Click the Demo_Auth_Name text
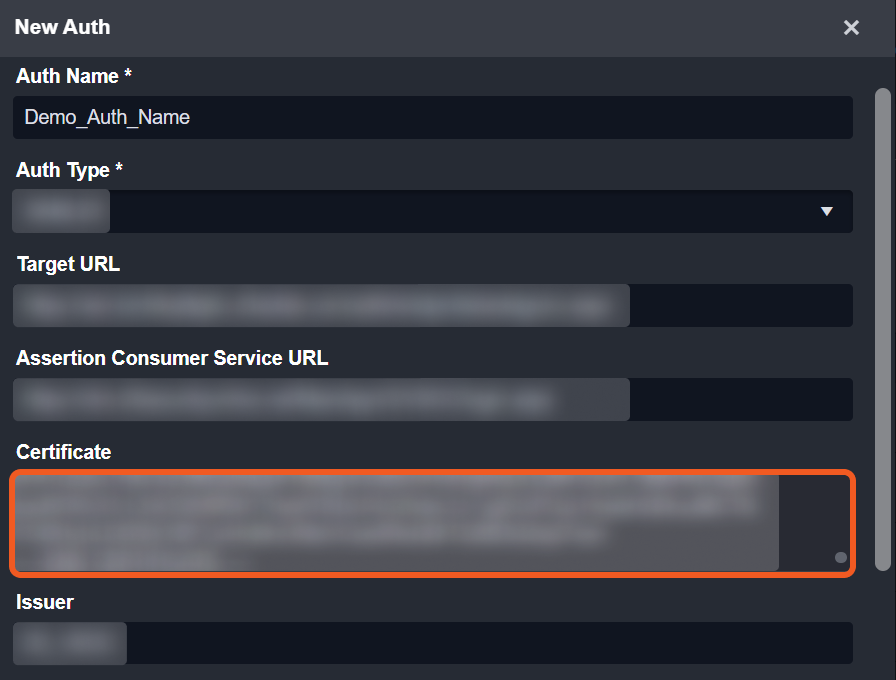The image size is (896, 680). [107, 117]
